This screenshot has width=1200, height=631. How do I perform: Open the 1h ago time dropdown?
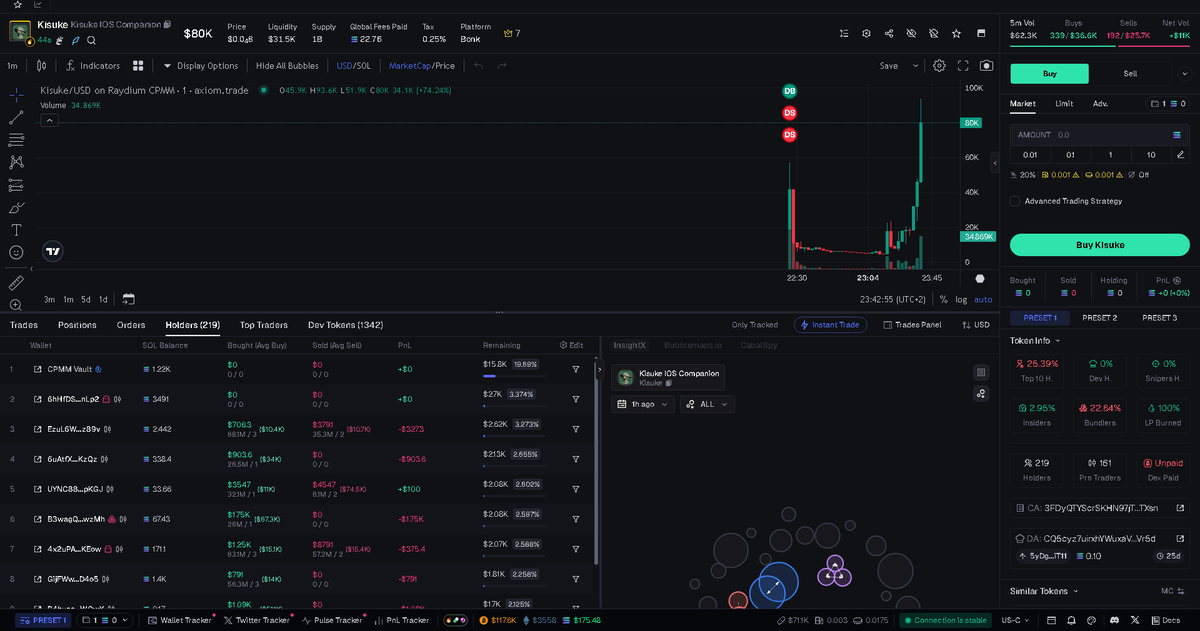pos(643,404)
